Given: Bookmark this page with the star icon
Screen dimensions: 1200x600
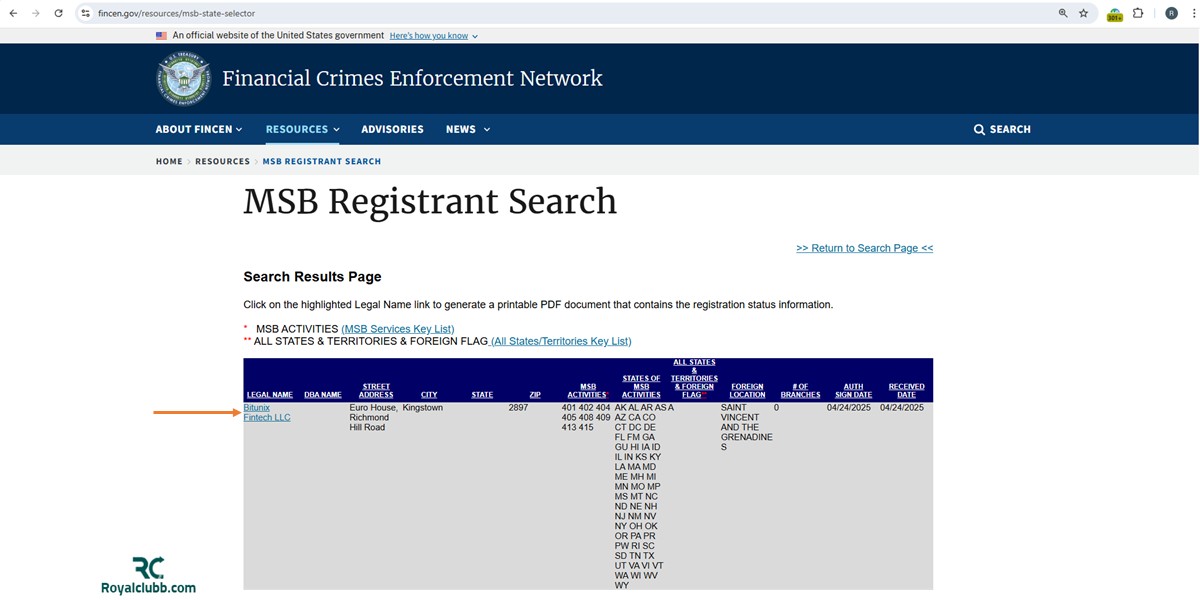Looking at the screenshot, I should click(1083, 13).
